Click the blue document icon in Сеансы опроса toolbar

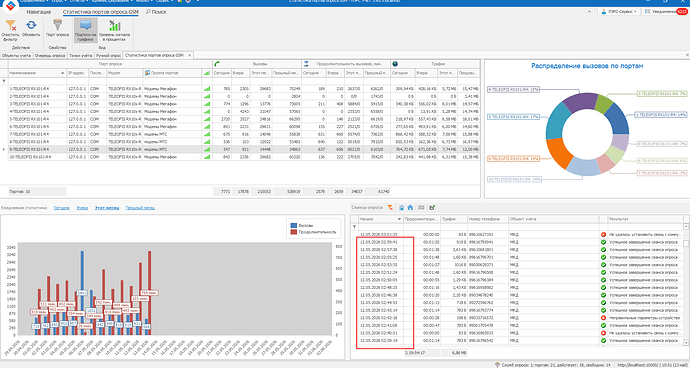click(x=401, y=207)
